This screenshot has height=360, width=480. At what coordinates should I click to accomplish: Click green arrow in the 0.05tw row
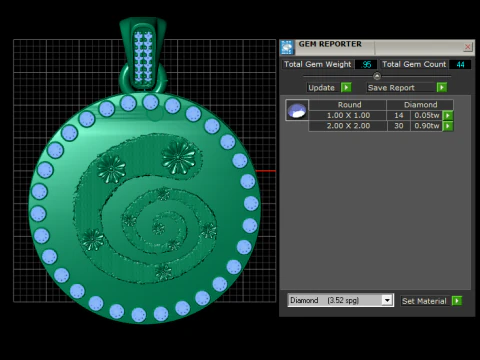coord(448,116)
